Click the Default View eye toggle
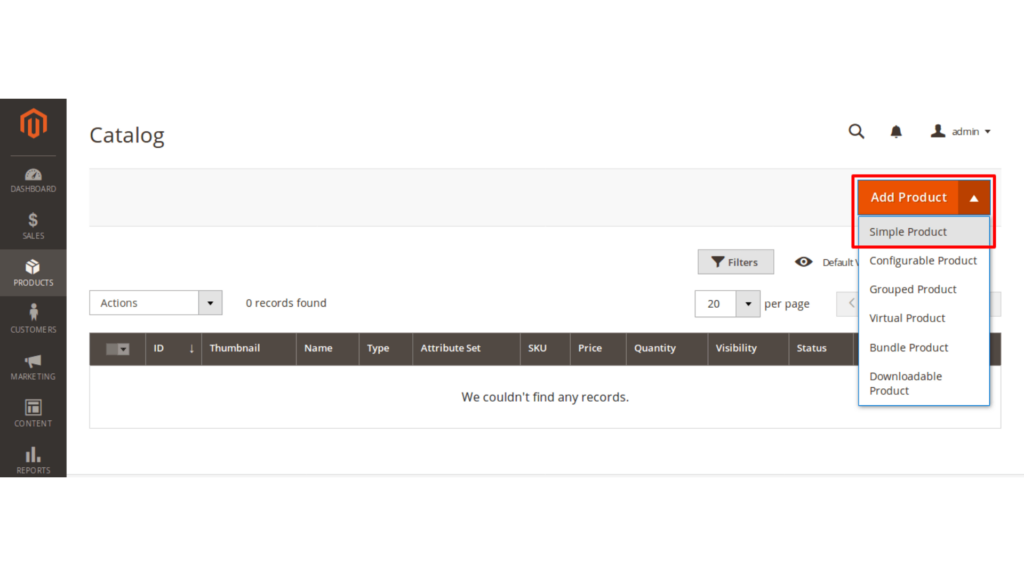Image resolution: width=1024 pixels, height=576 pixels. click(x=804, y=261)
